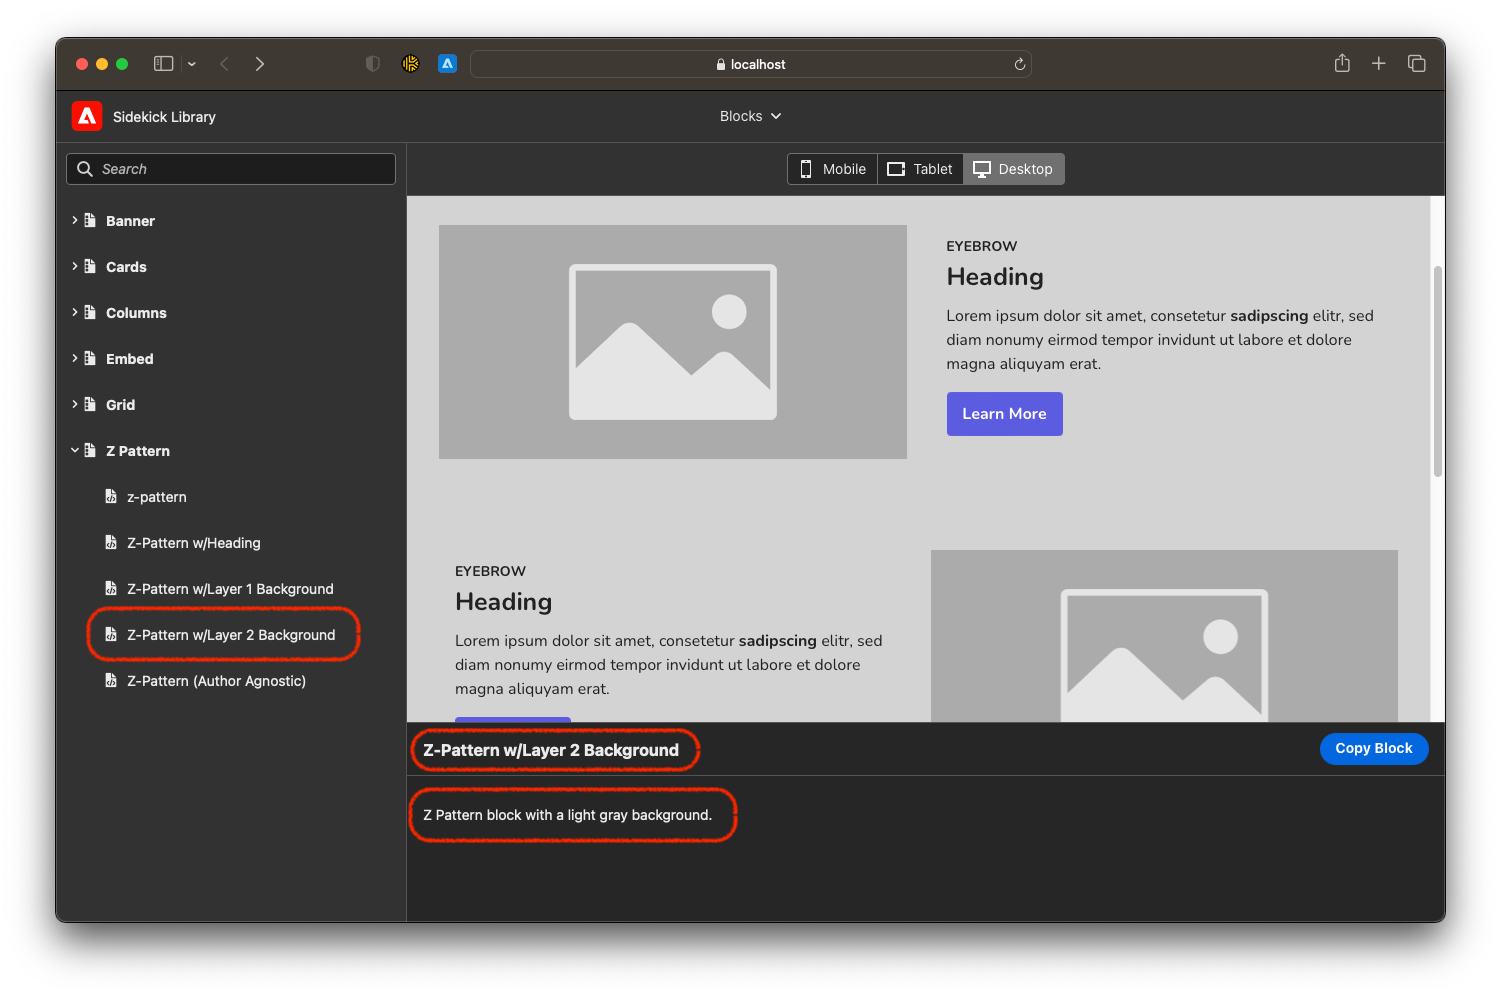Click the AEM extension icon in toolbar
Viewport: 1501px width, 996px height.
[446, 63]
